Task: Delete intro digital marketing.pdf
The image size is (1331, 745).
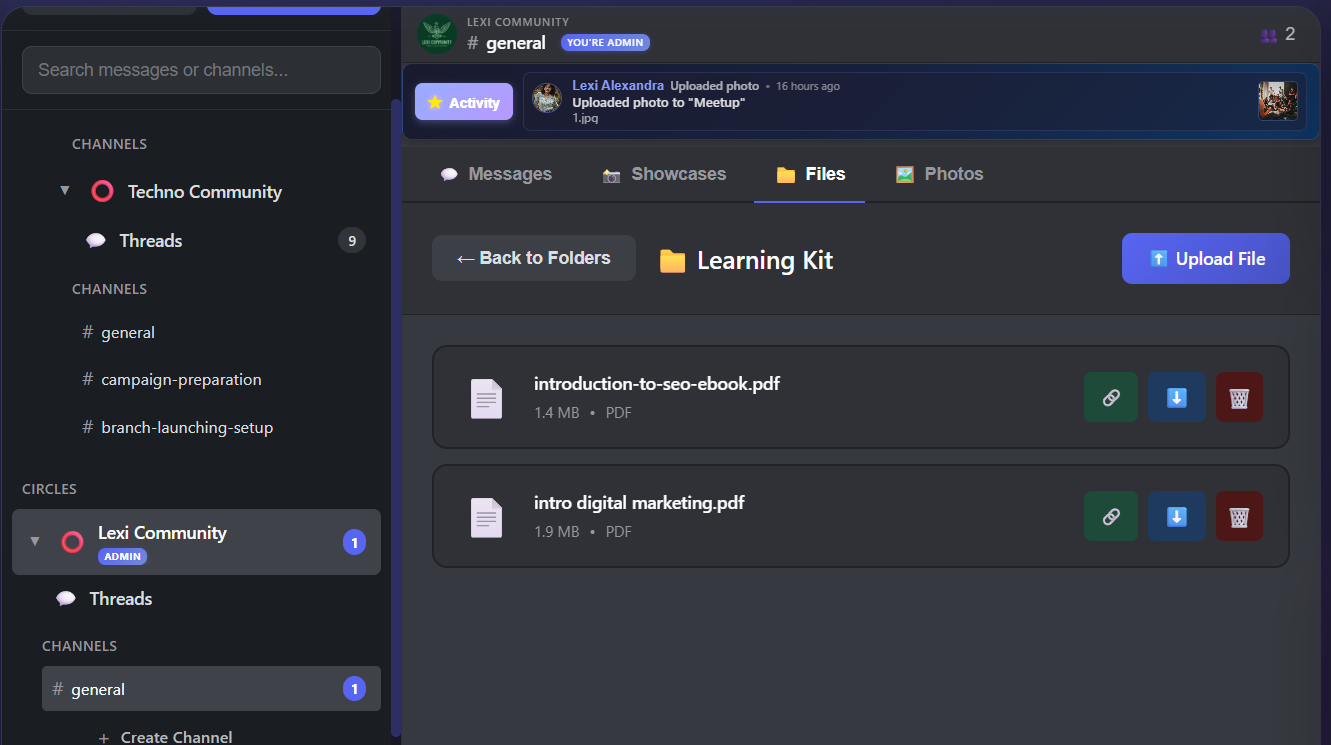Action: (x=1239, y=516)
